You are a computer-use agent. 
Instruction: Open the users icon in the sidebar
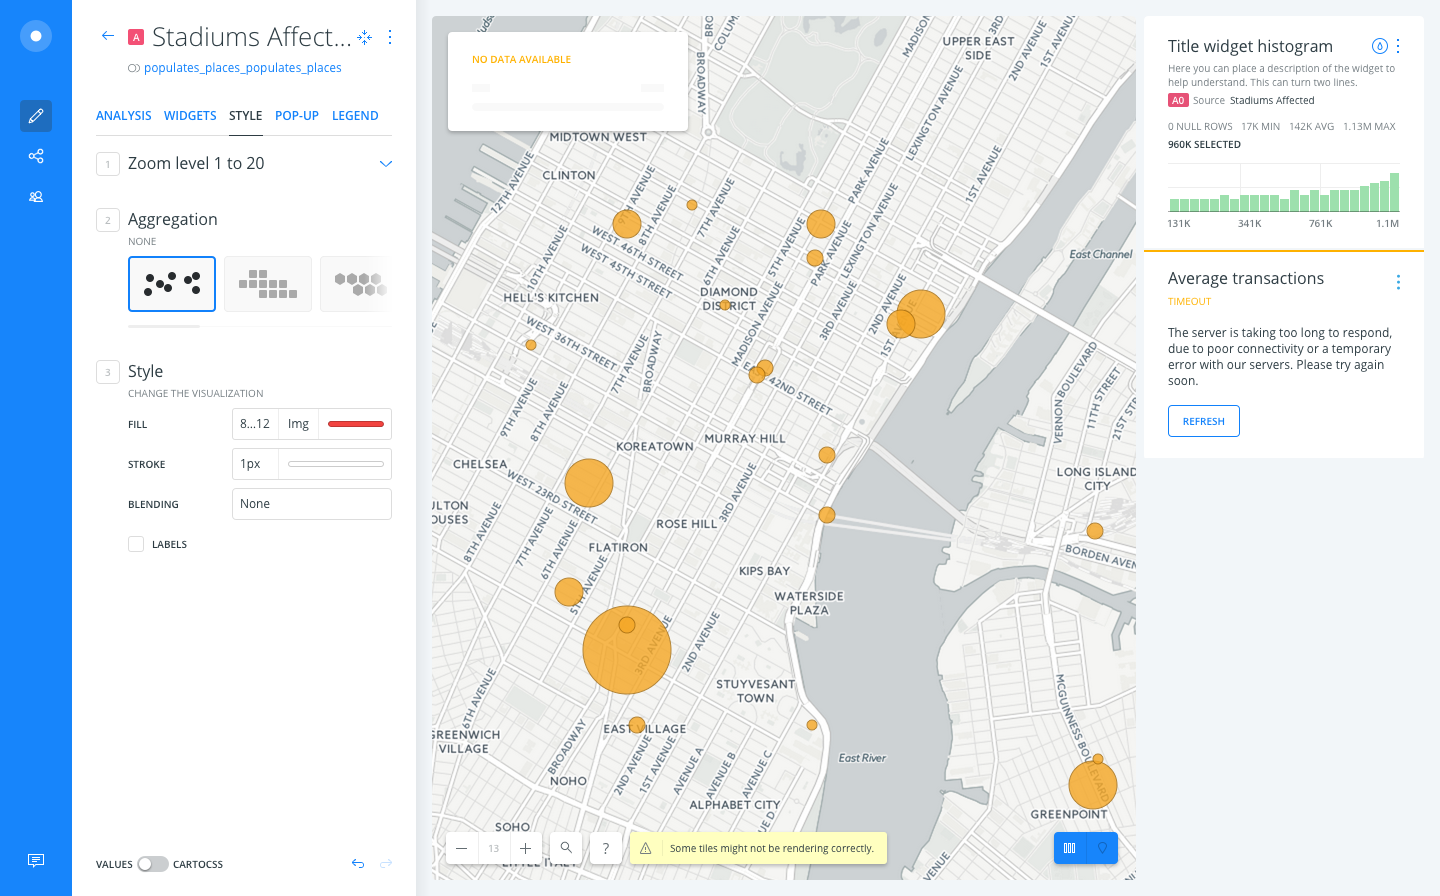36,197
